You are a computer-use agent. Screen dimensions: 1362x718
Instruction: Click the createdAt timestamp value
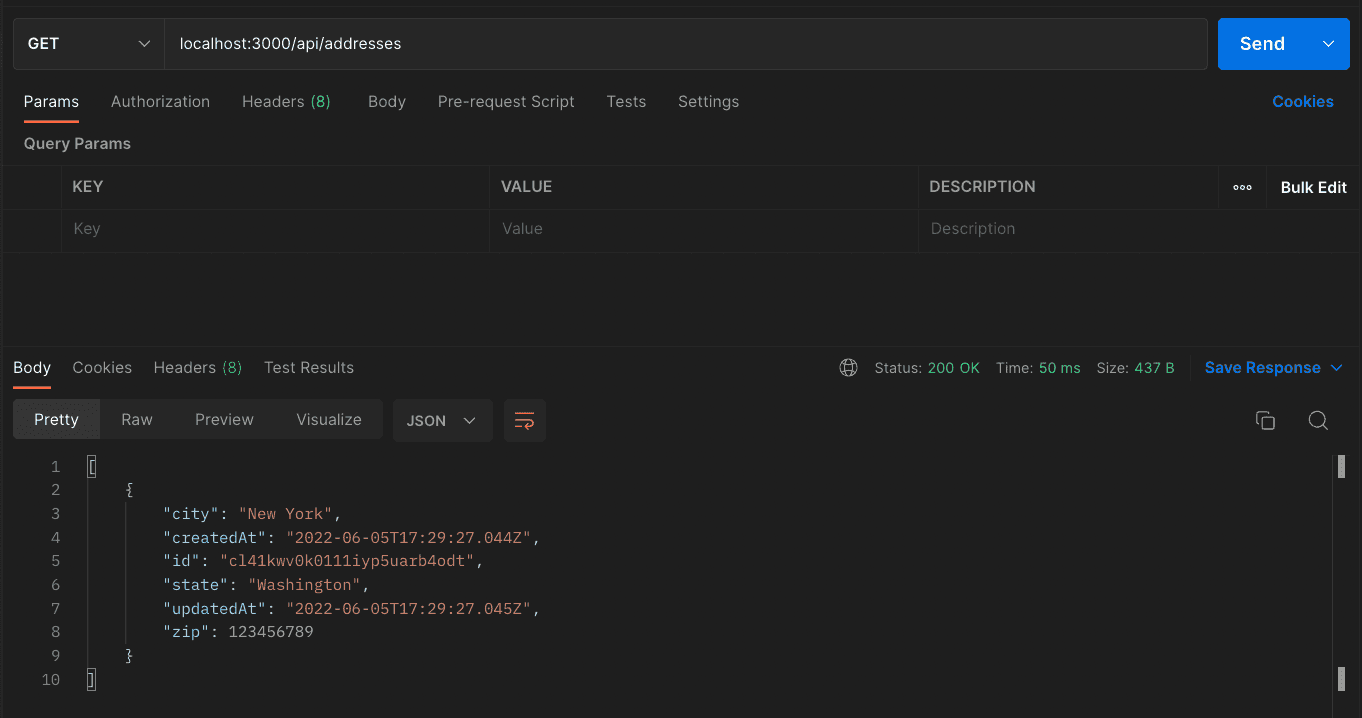409,538
